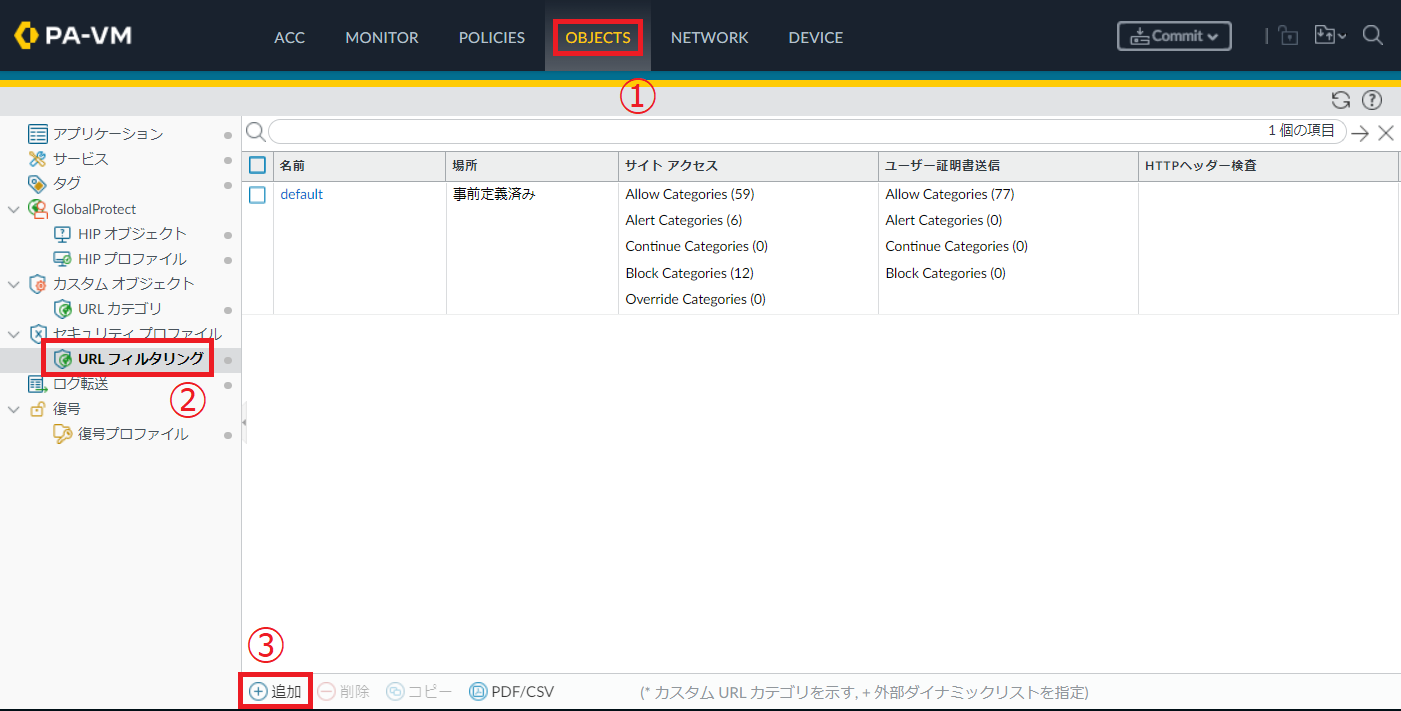
Task: Click the ログ転送 icon
Action: click(38, 384)
